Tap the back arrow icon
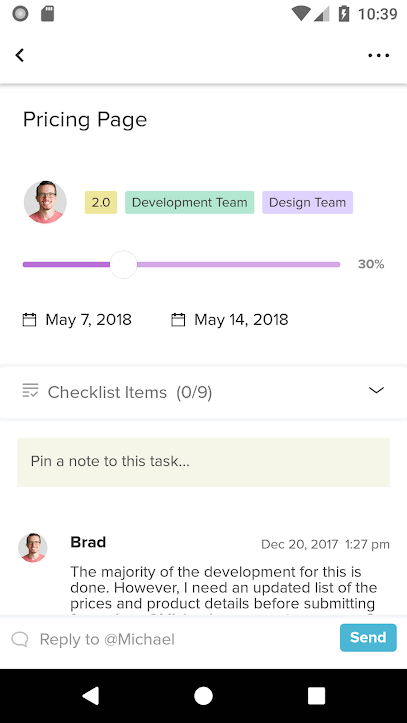This screenshot has height=723, width=407. [19, 55]
